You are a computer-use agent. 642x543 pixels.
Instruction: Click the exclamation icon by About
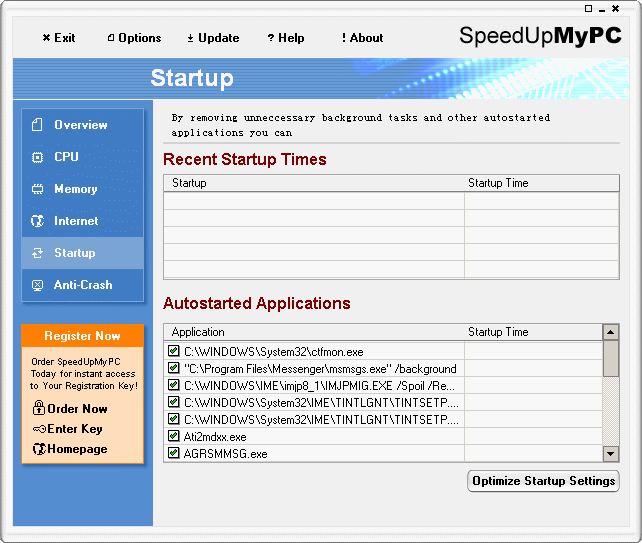click(344, 38)
